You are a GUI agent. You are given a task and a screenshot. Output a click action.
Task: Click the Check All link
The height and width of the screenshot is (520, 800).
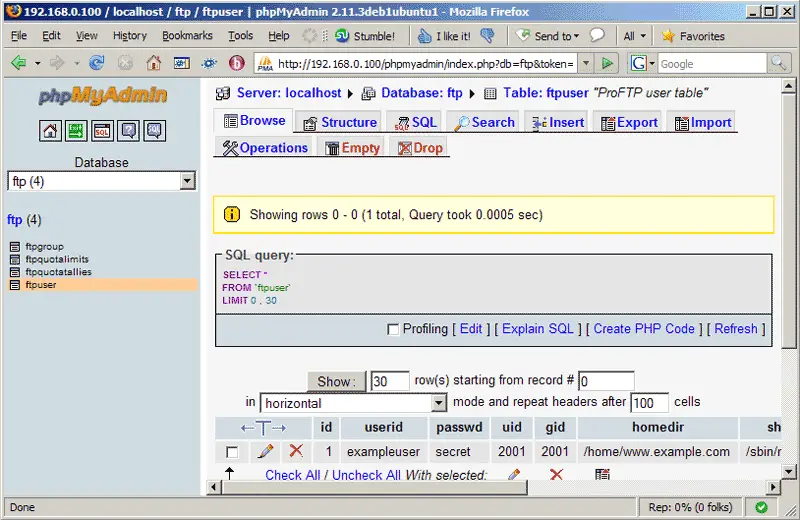292,475
